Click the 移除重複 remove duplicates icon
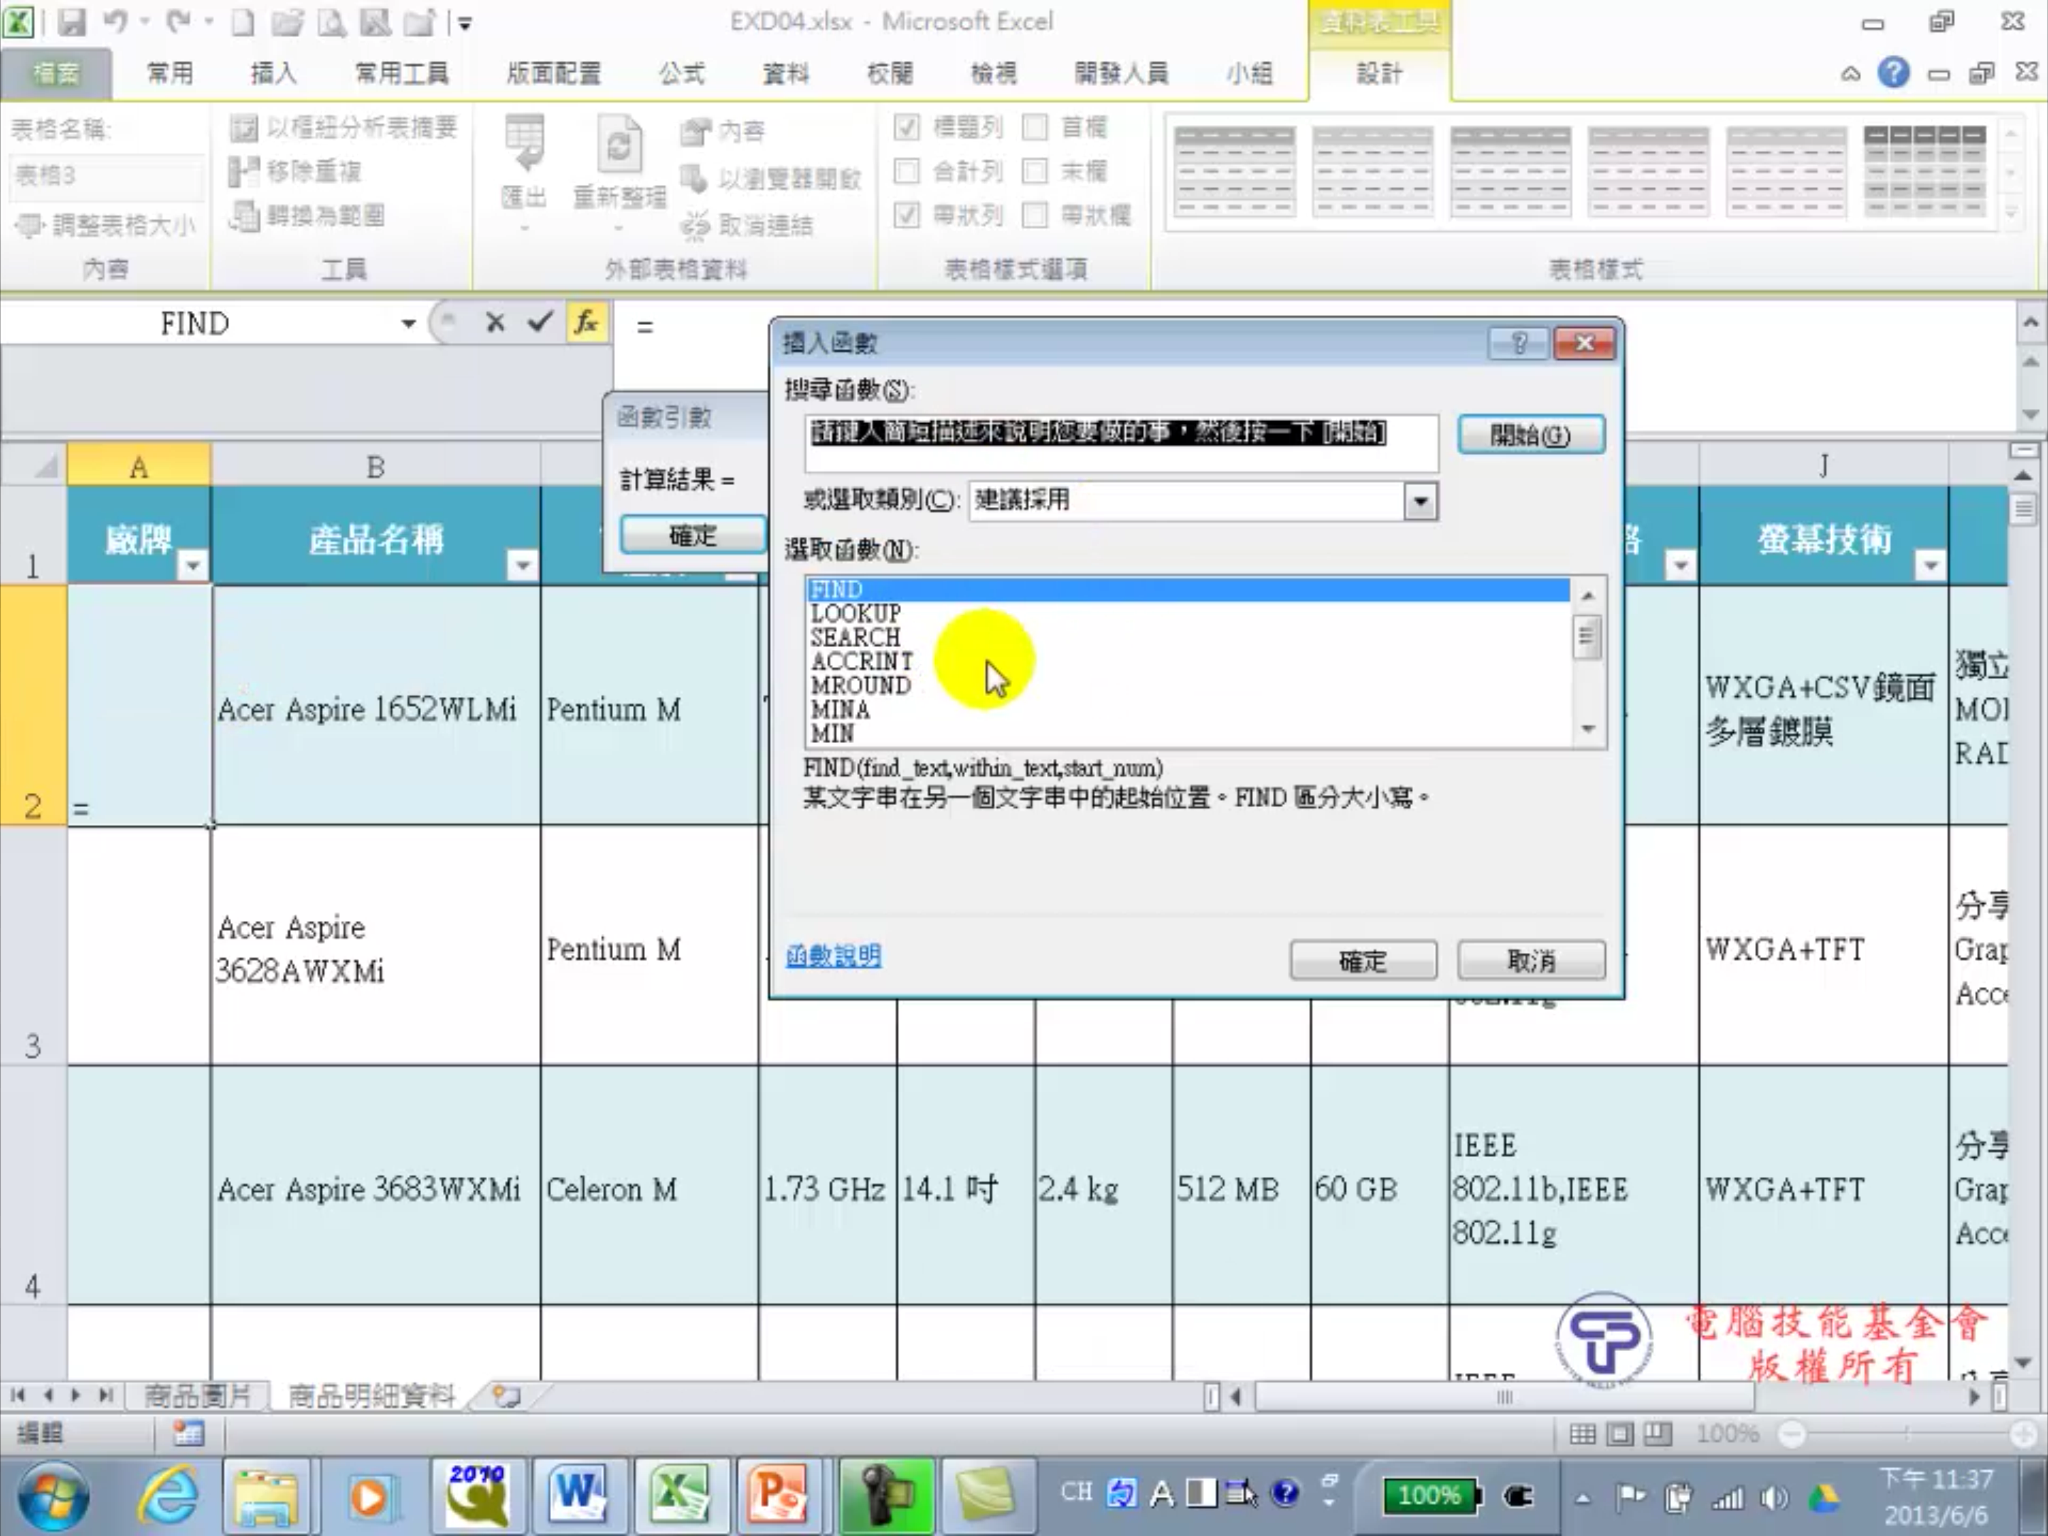This screenshot has width=2048, height=1536. [x=242, y=172]
